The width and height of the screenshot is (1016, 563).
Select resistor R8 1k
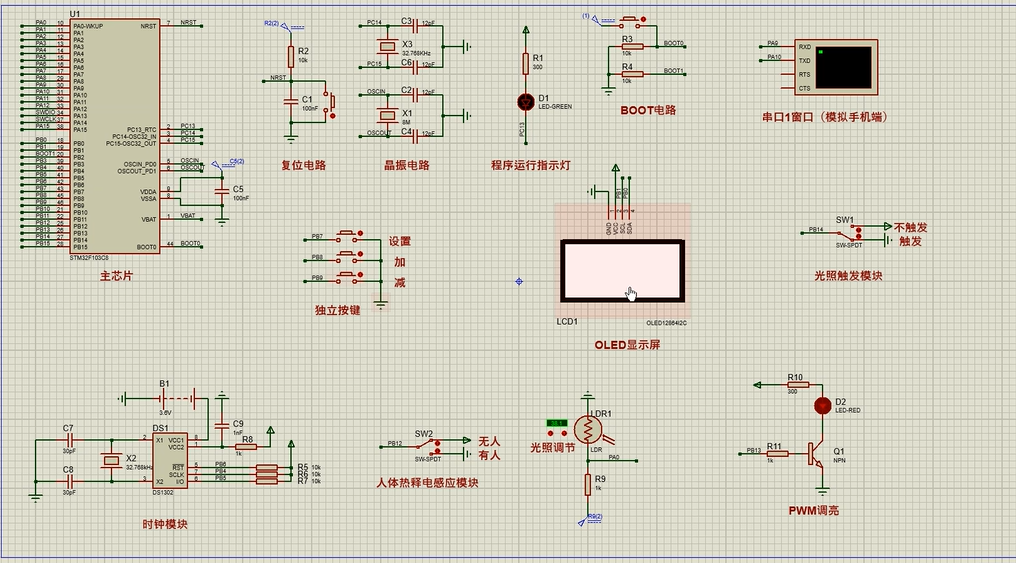246,447
